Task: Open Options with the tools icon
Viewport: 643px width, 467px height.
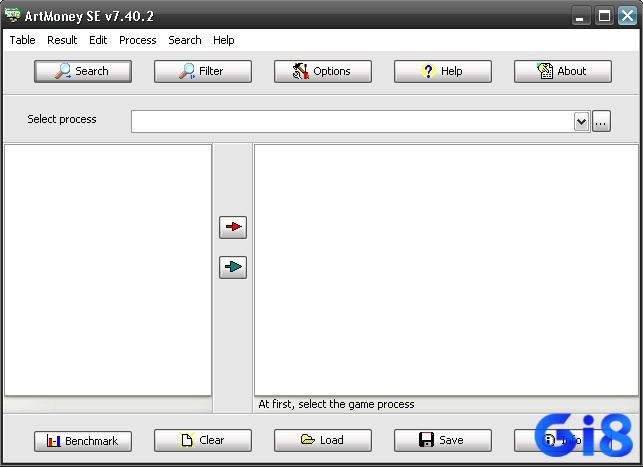Action: 323,71
